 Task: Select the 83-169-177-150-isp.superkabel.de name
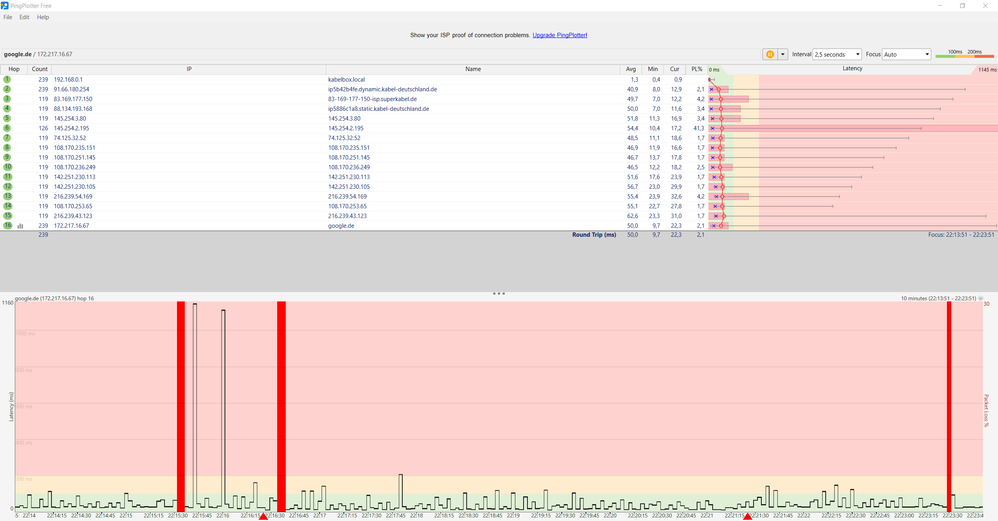(372, 99)
